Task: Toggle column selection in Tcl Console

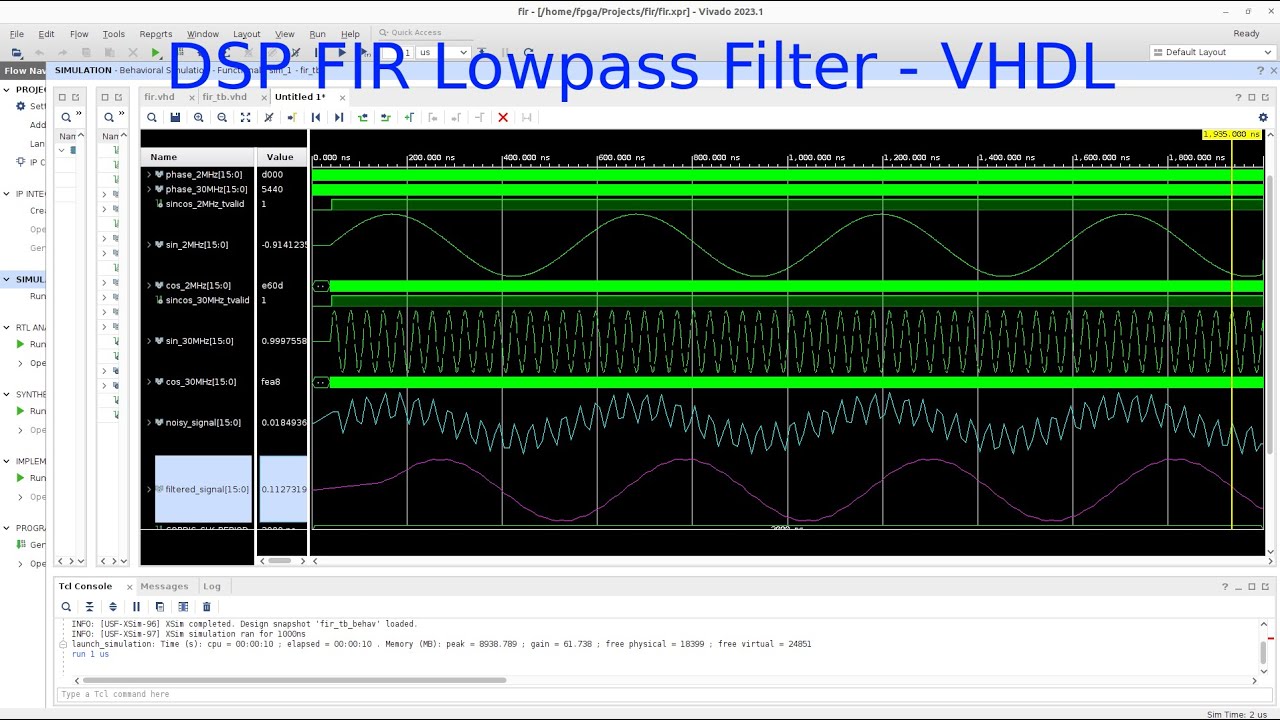Action: (183, 606)
